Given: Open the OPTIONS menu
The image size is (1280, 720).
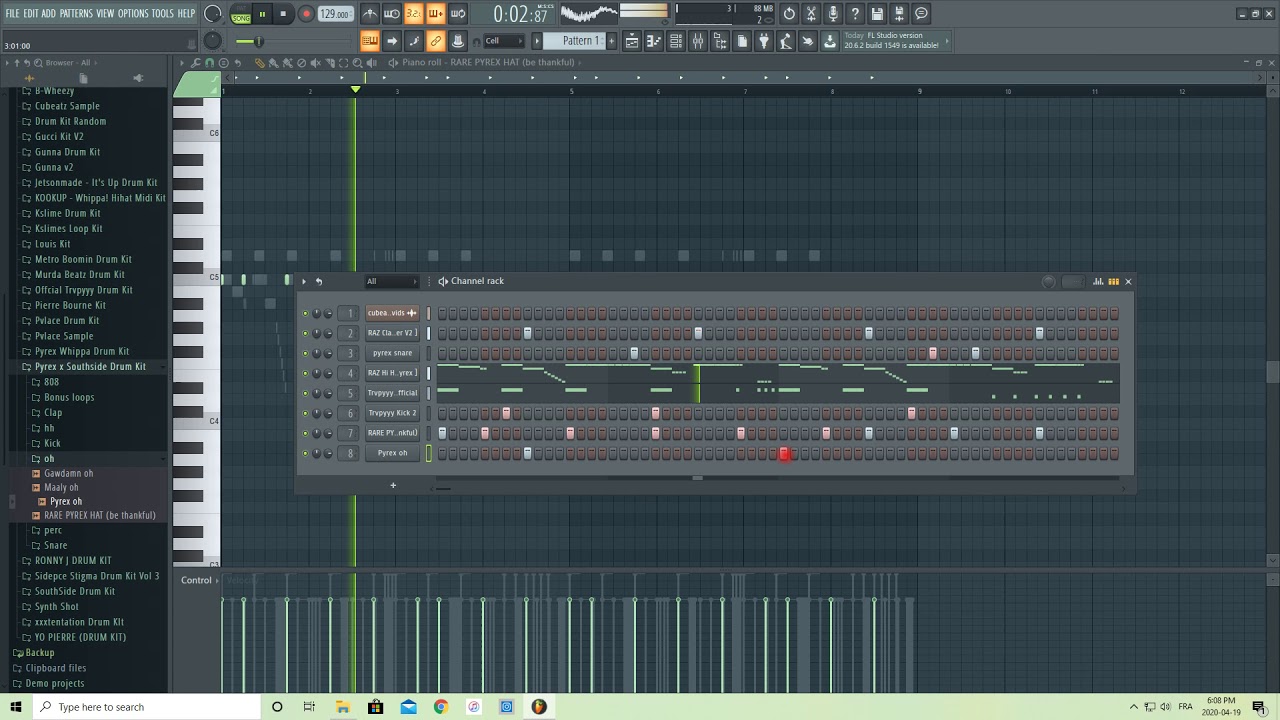Looking at the screenshot, I should point(133,14).
